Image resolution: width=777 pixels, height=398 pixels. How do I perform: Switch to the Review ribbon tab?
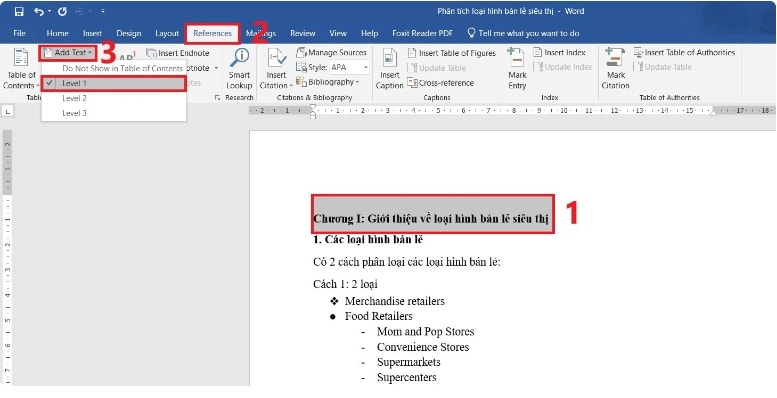(x=303, y=33)
